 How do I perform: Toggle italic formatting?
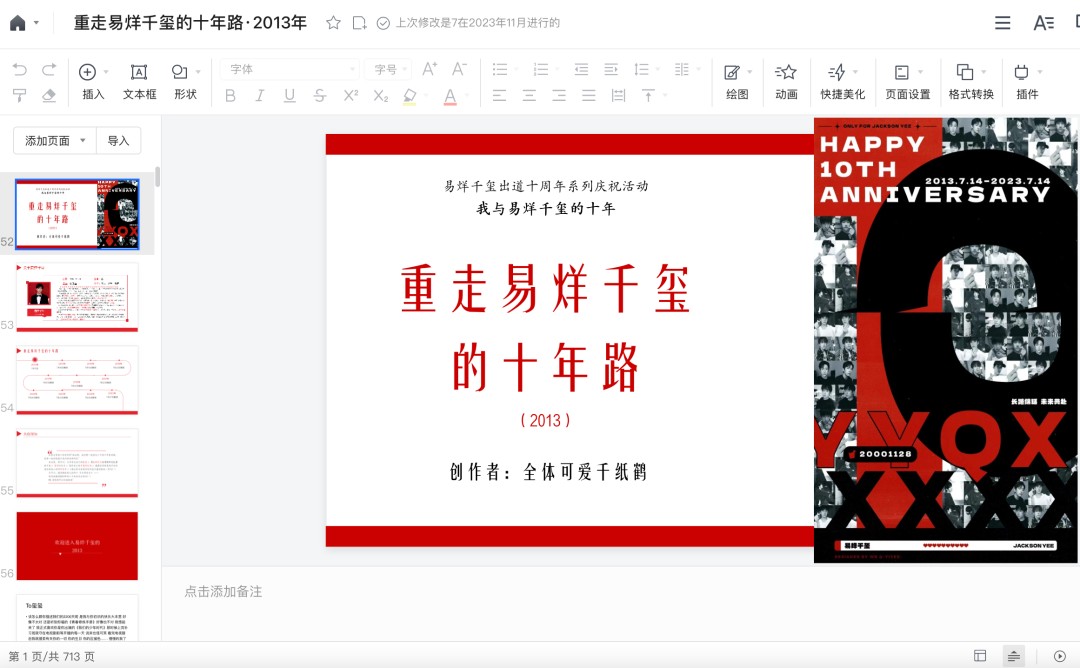(258, 94)
